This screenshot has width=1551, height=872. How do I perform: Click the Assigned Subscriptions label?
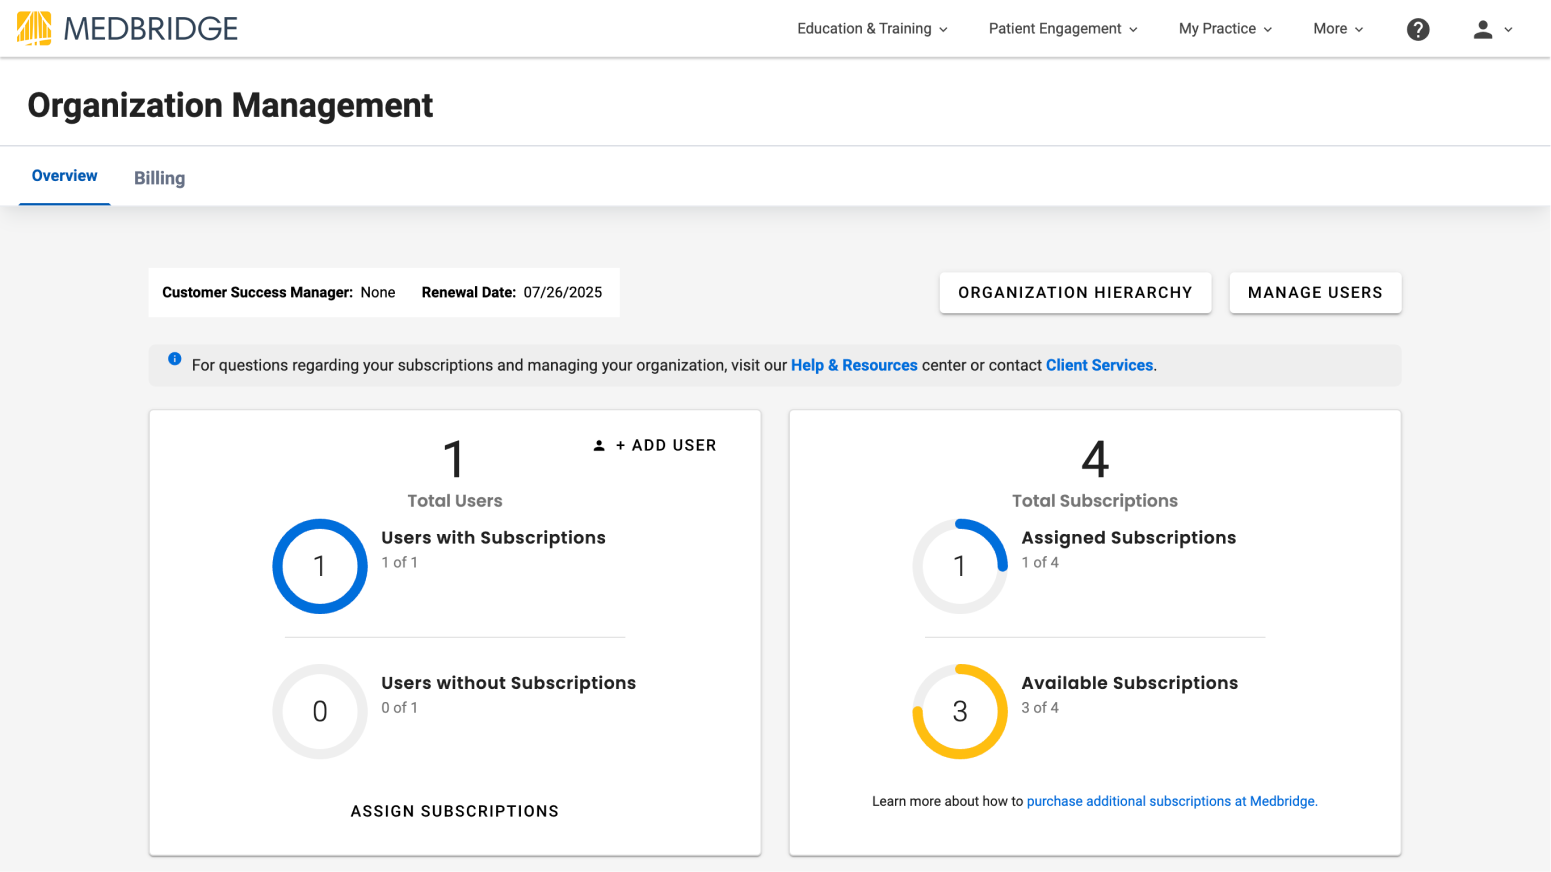click(x=1128, y=538)
